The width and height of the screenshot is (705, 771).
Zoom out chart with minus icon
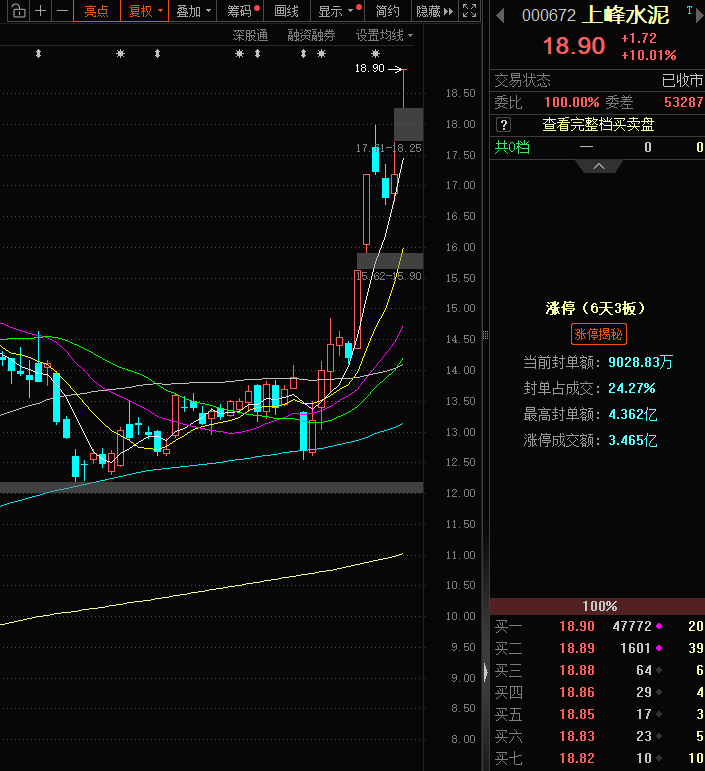tap(62, 11)
